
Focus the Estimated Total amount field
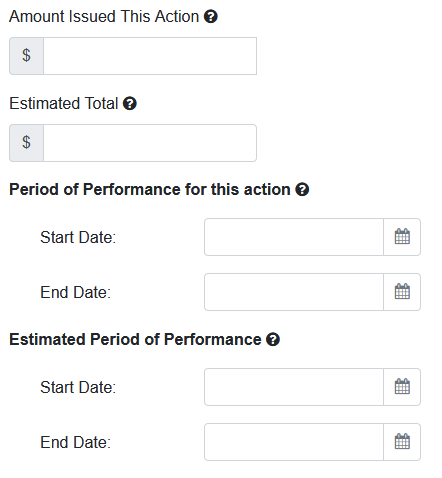[x=150, y=143]
